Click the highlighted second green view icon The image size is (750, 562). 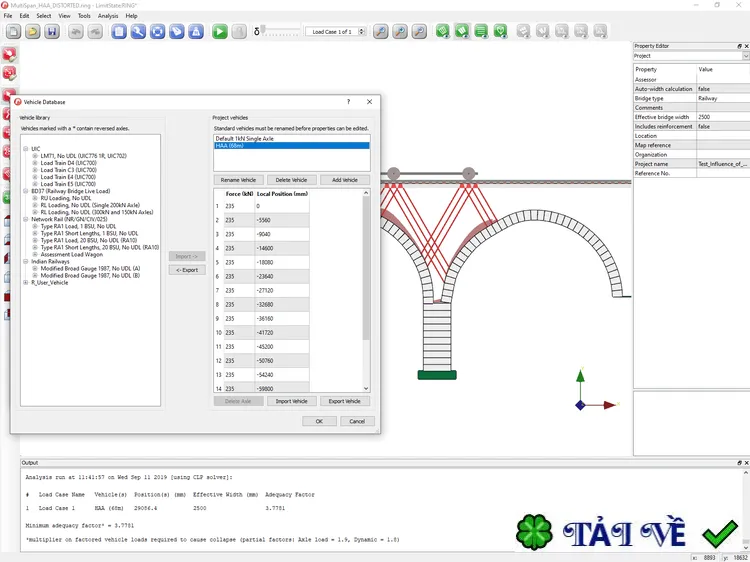pyautogui.click(x=462, y=32)
